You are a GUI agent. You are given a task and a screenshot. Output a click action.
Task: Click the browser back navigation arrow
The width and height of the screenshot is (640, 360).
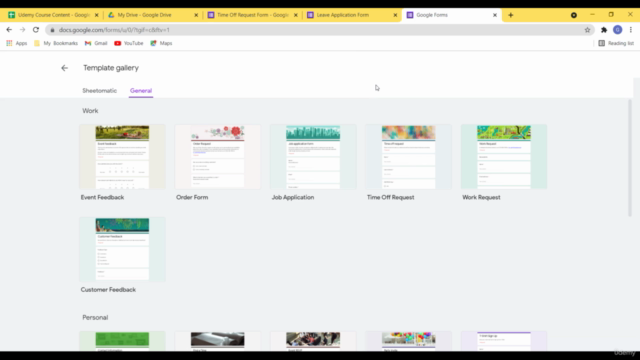[9, 30]
